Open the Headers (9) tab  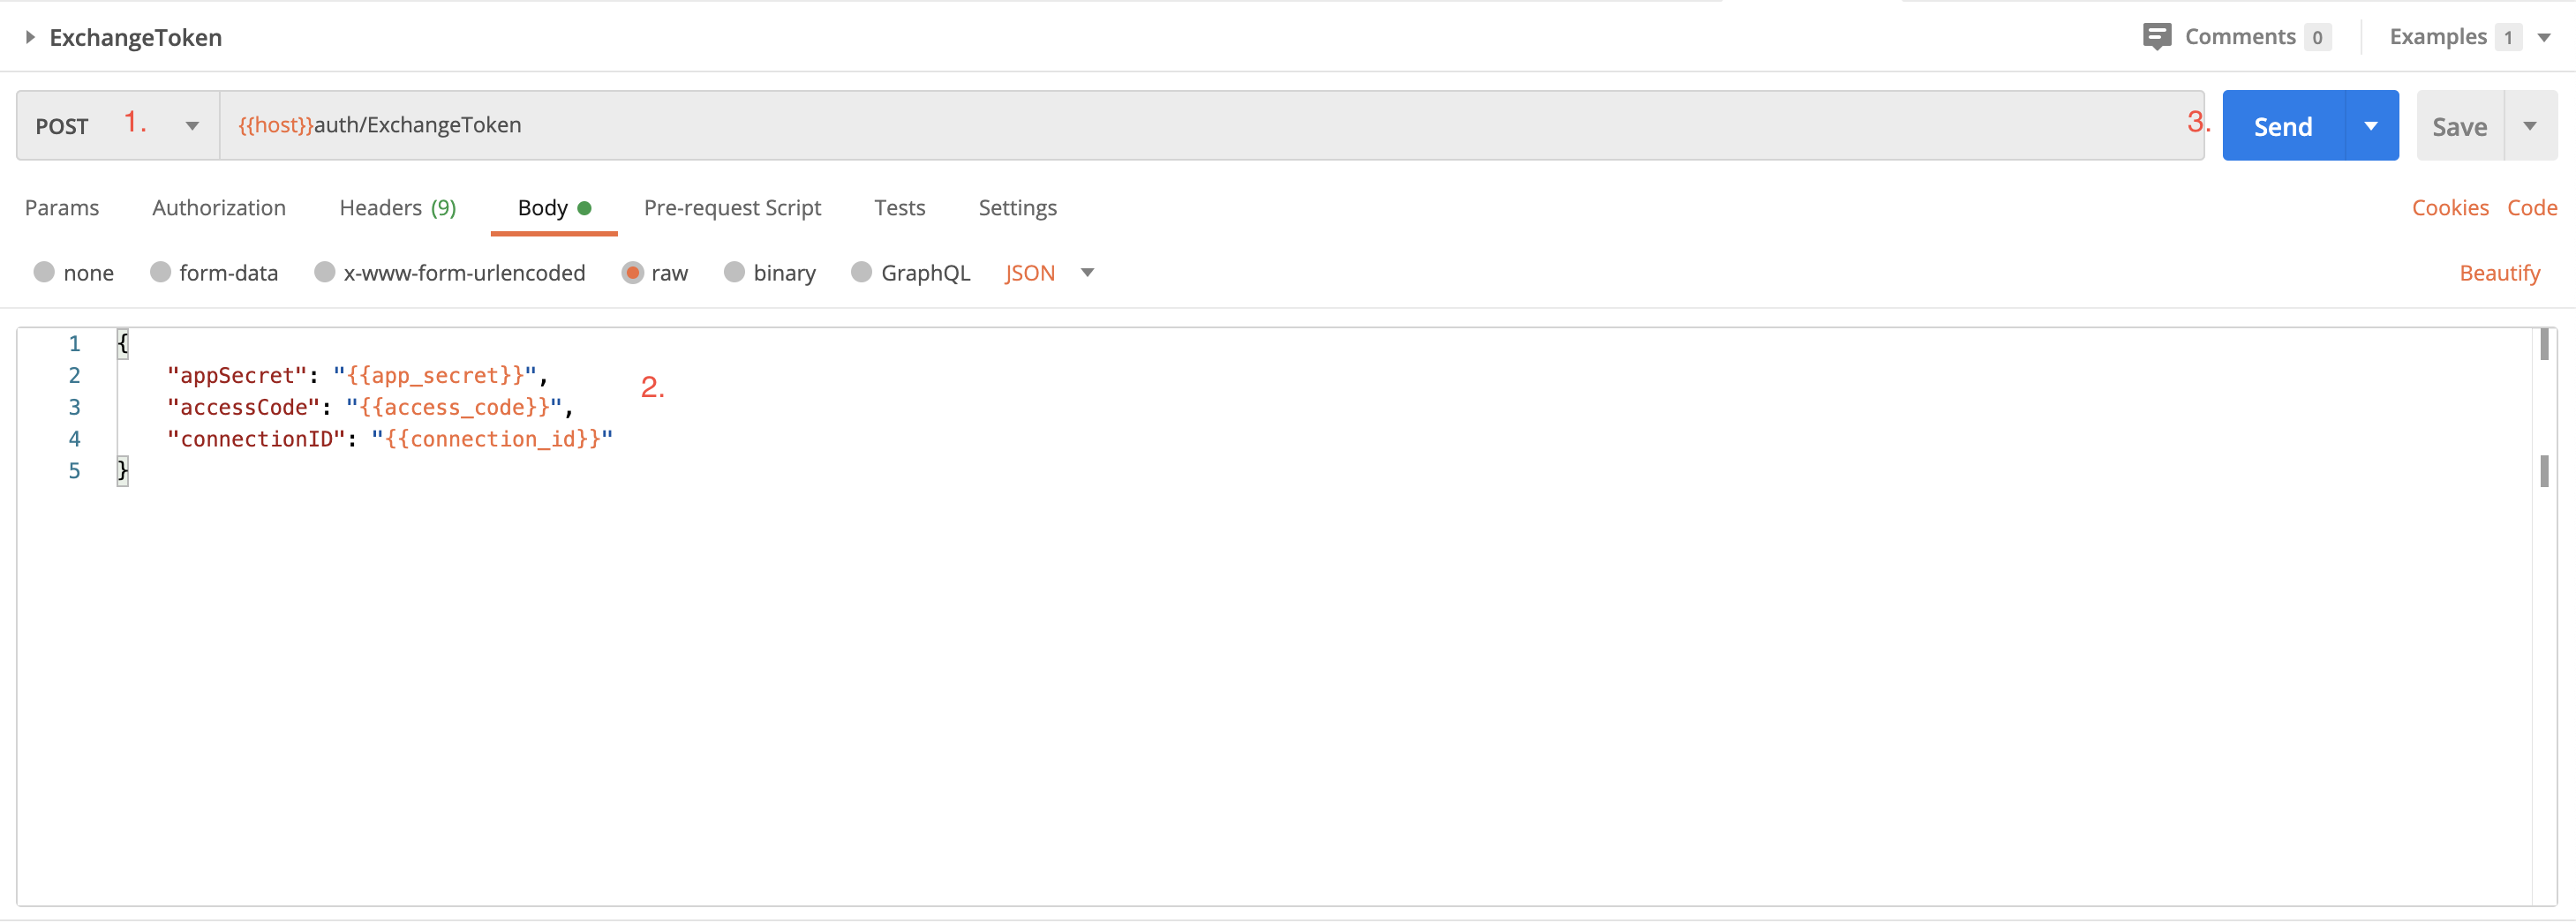point(398,208)
